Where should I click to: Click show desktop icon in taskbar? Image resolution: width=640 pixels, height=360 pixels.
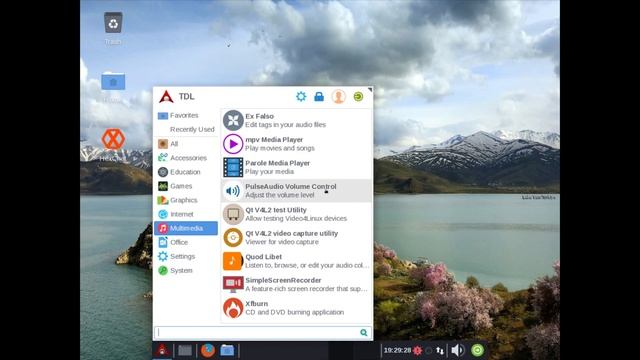185,350
